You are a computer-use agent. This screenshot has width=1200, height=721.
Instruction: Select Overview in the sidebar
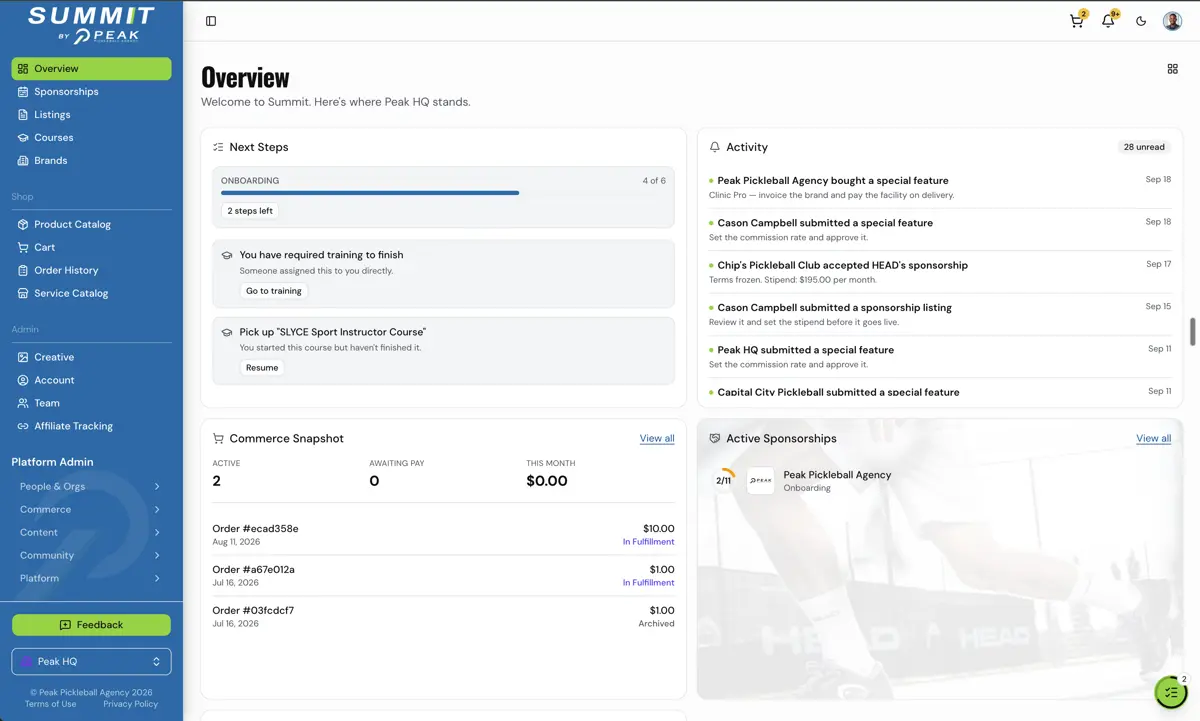pos(91,69)
